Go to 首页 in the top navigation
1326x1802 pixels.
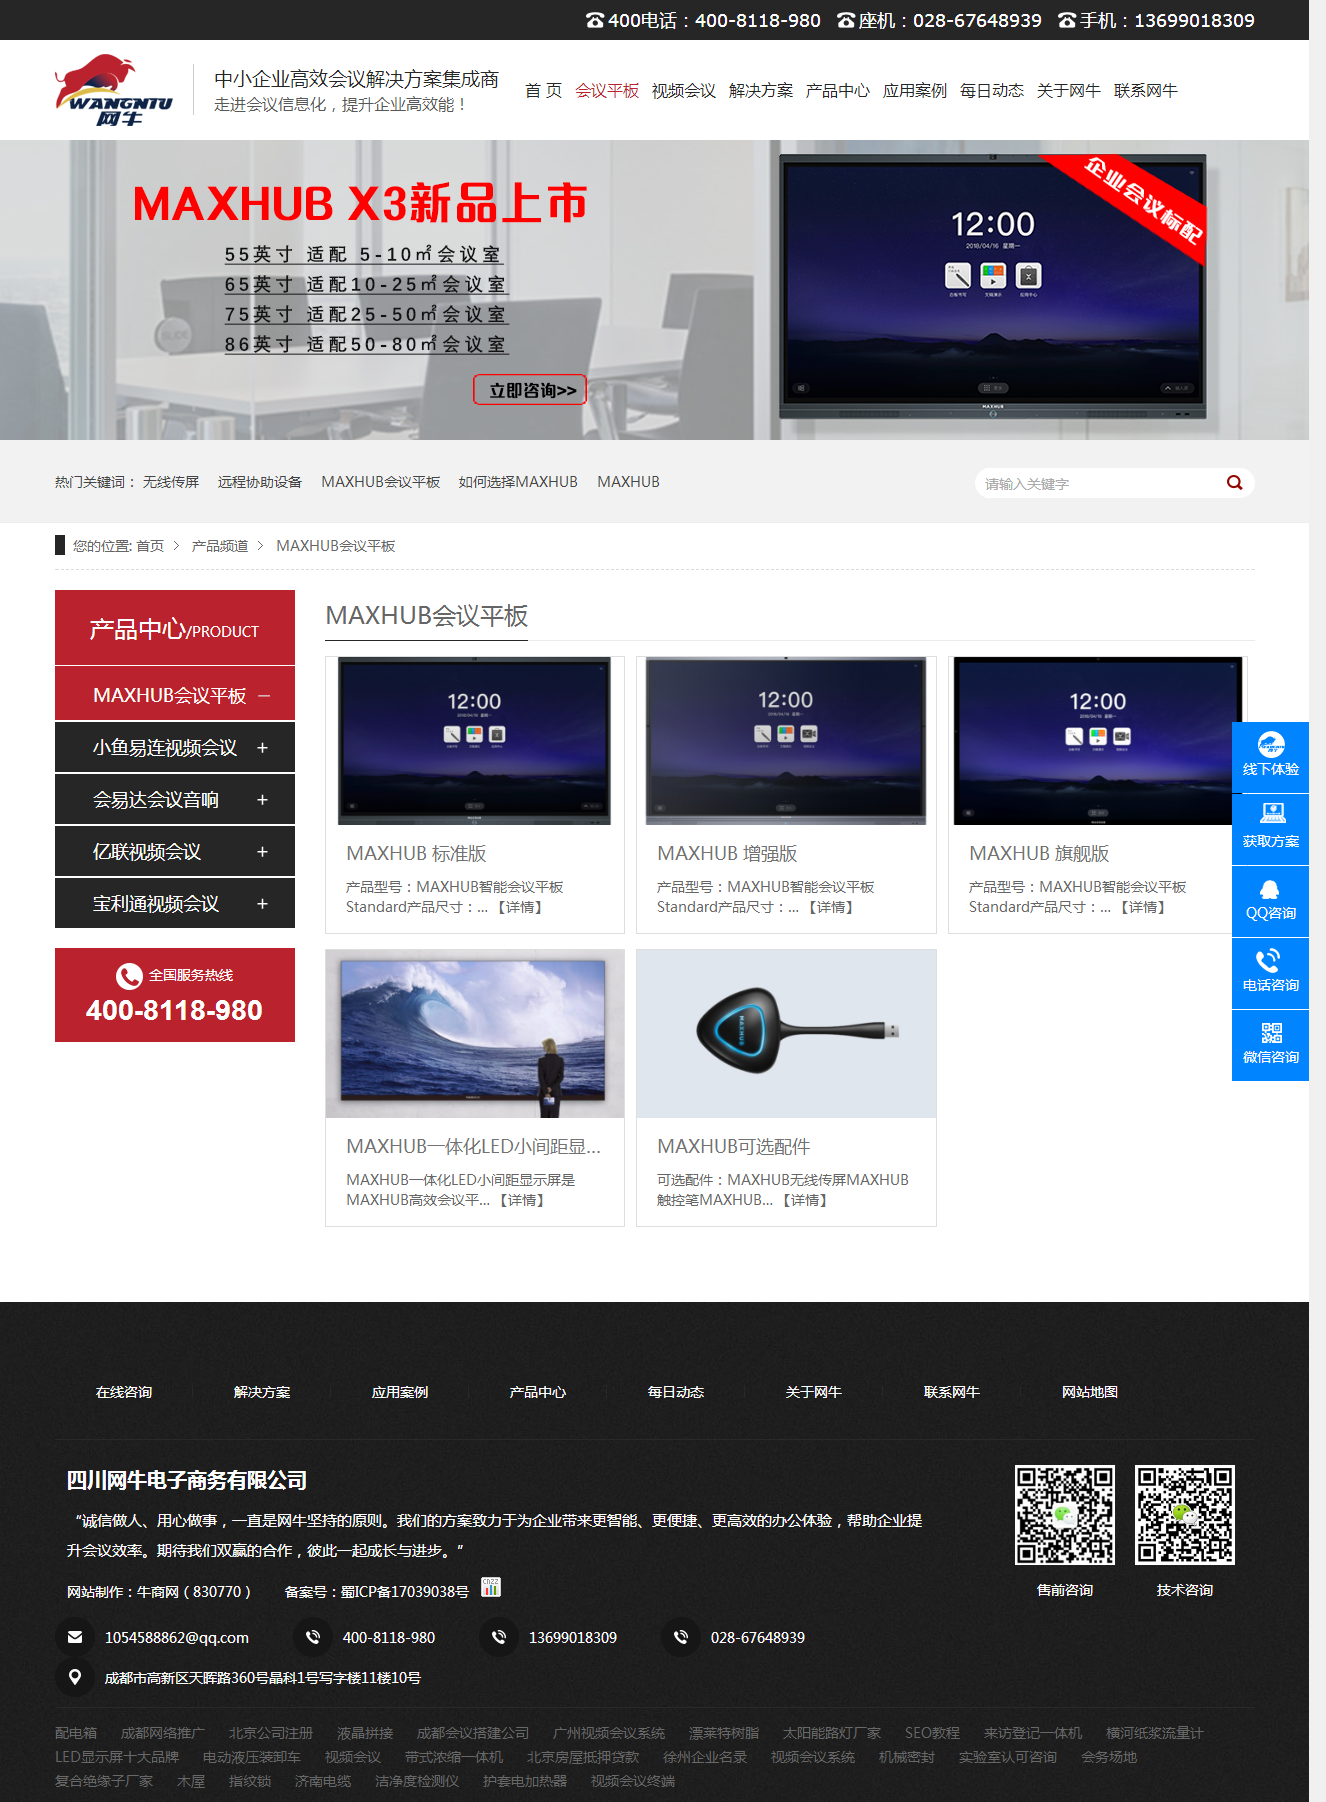click(x=543, y=90)
